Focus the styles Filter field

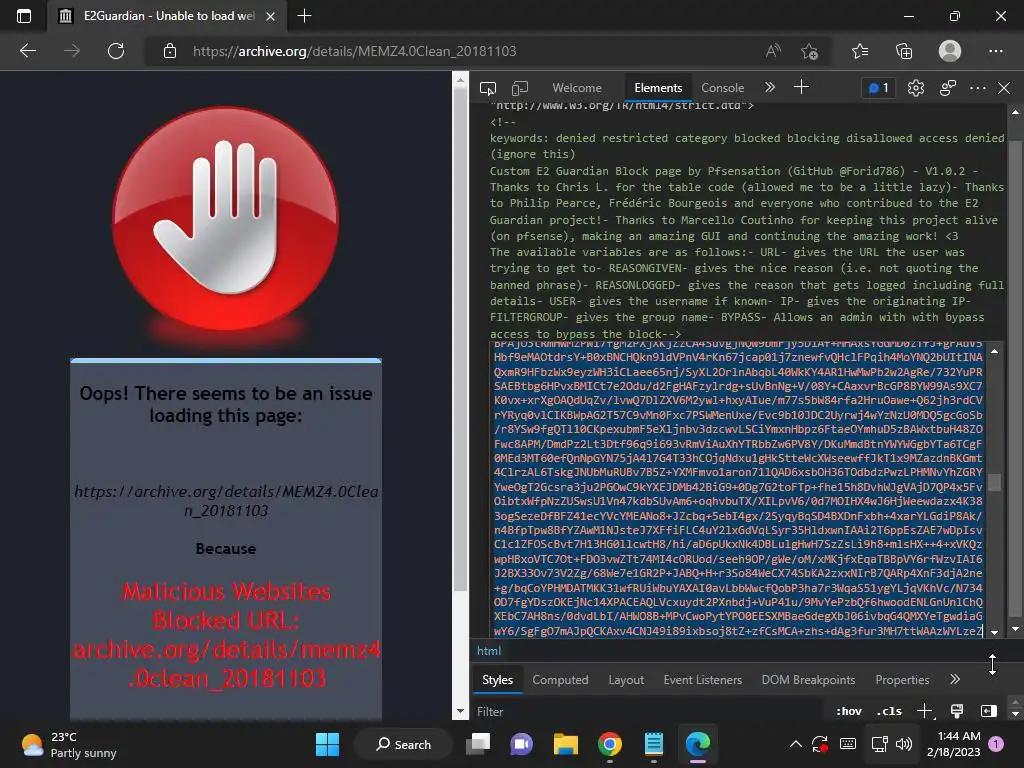pyautogui.click(x=647, y=711)
